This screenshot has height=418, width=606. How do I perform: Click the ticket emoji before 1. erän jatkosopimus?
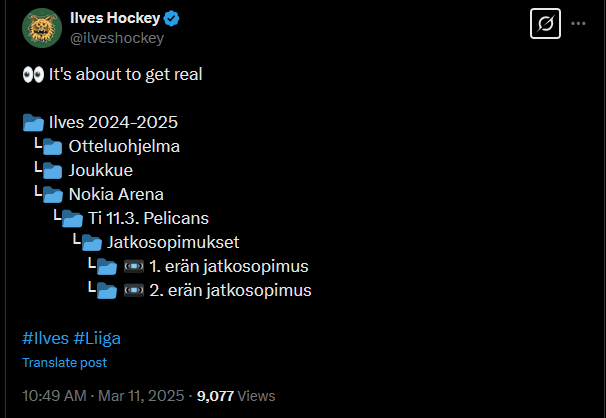(x=134, y=266)
